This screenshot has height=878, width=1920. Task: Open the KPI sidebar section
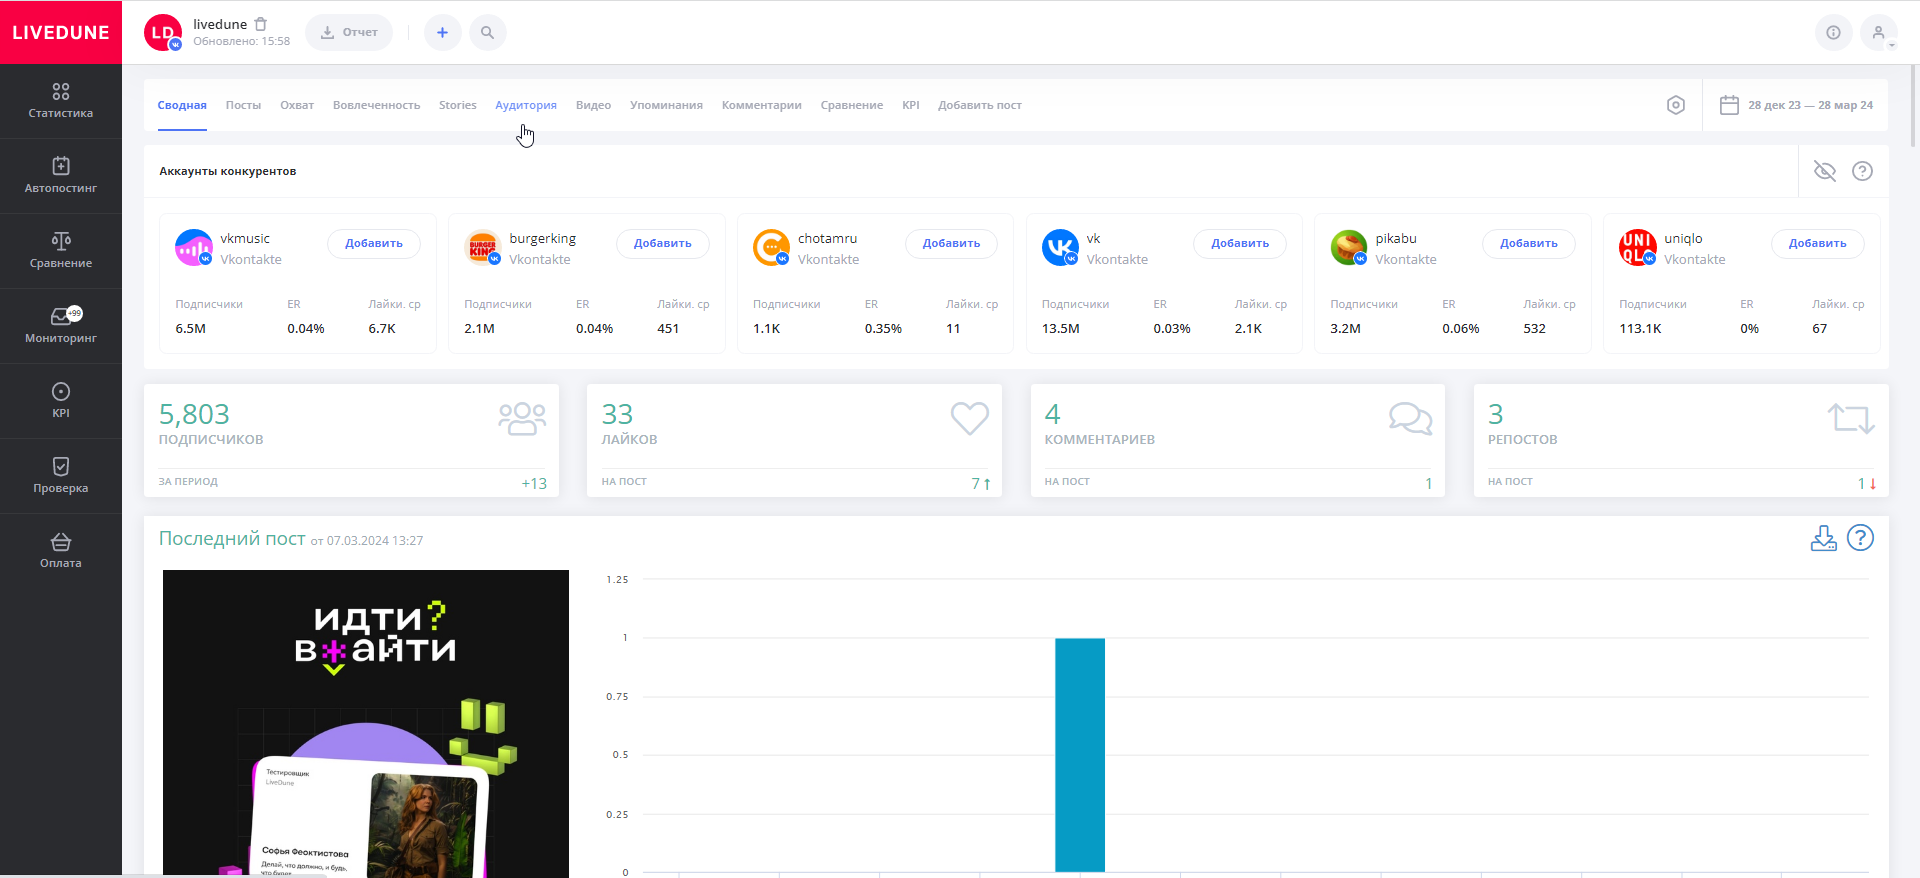point(61,401)
